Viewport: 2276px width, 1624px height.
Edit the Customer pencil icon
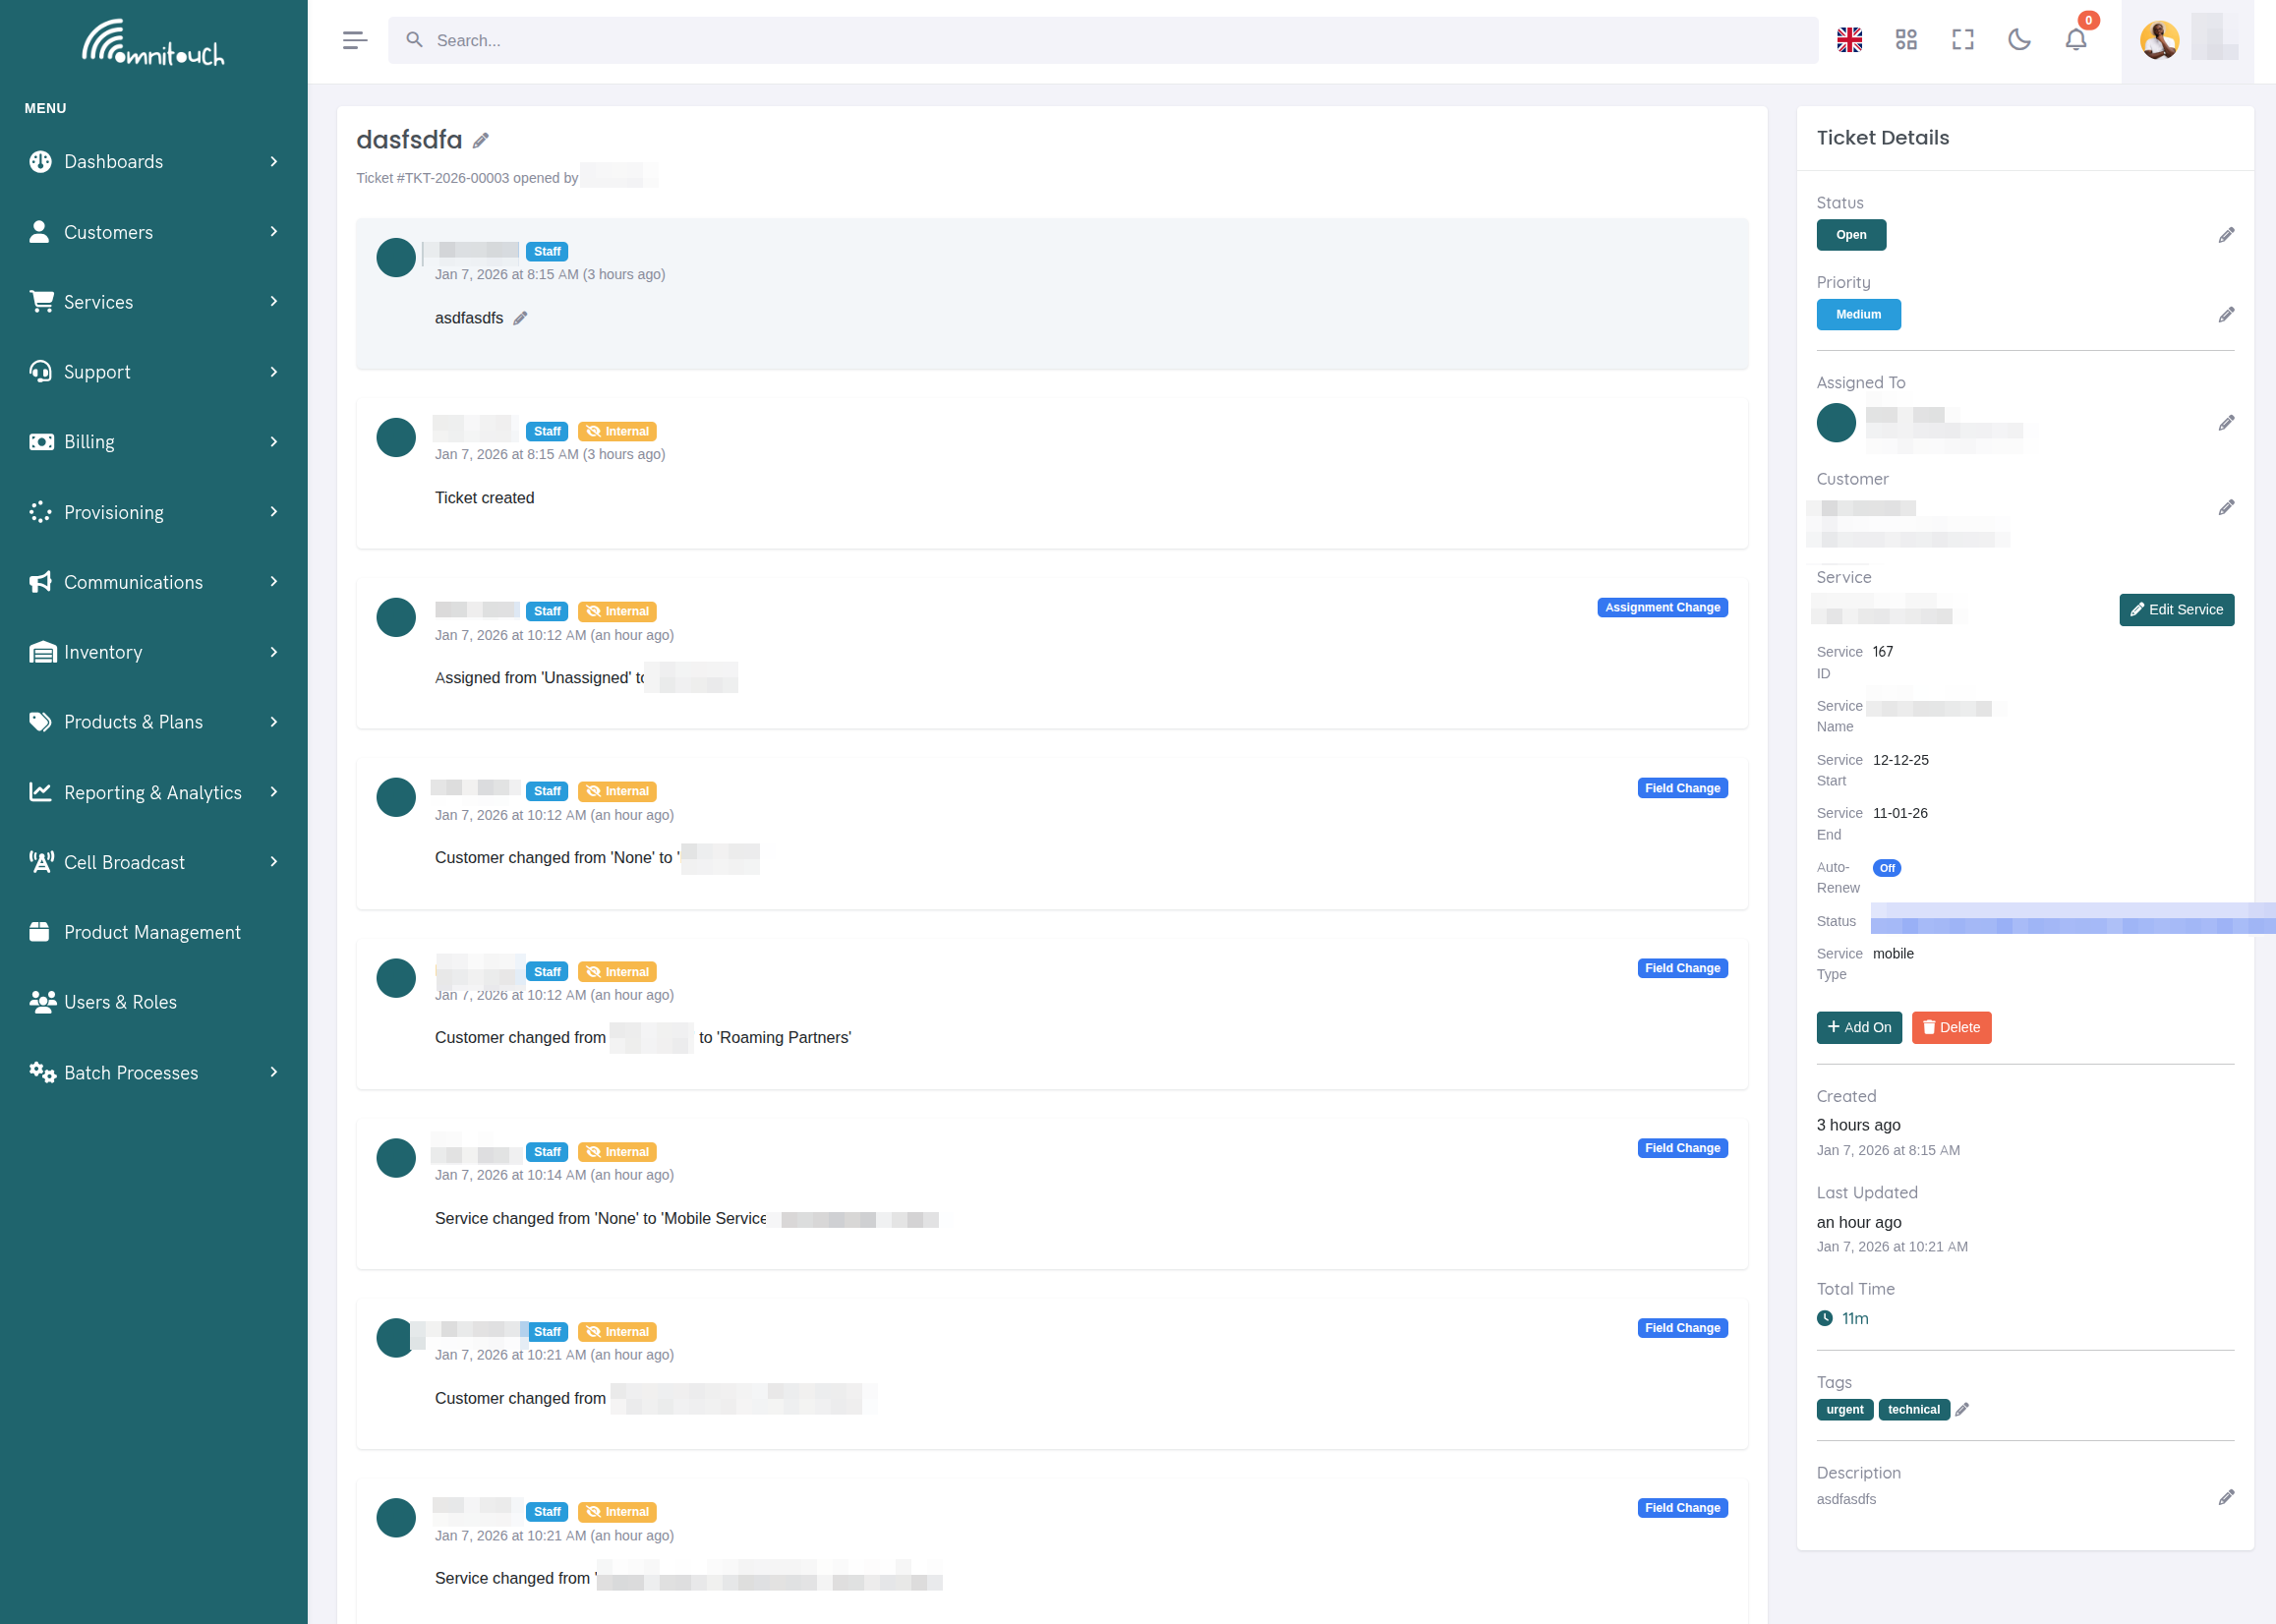click(x=2226, y=508)
